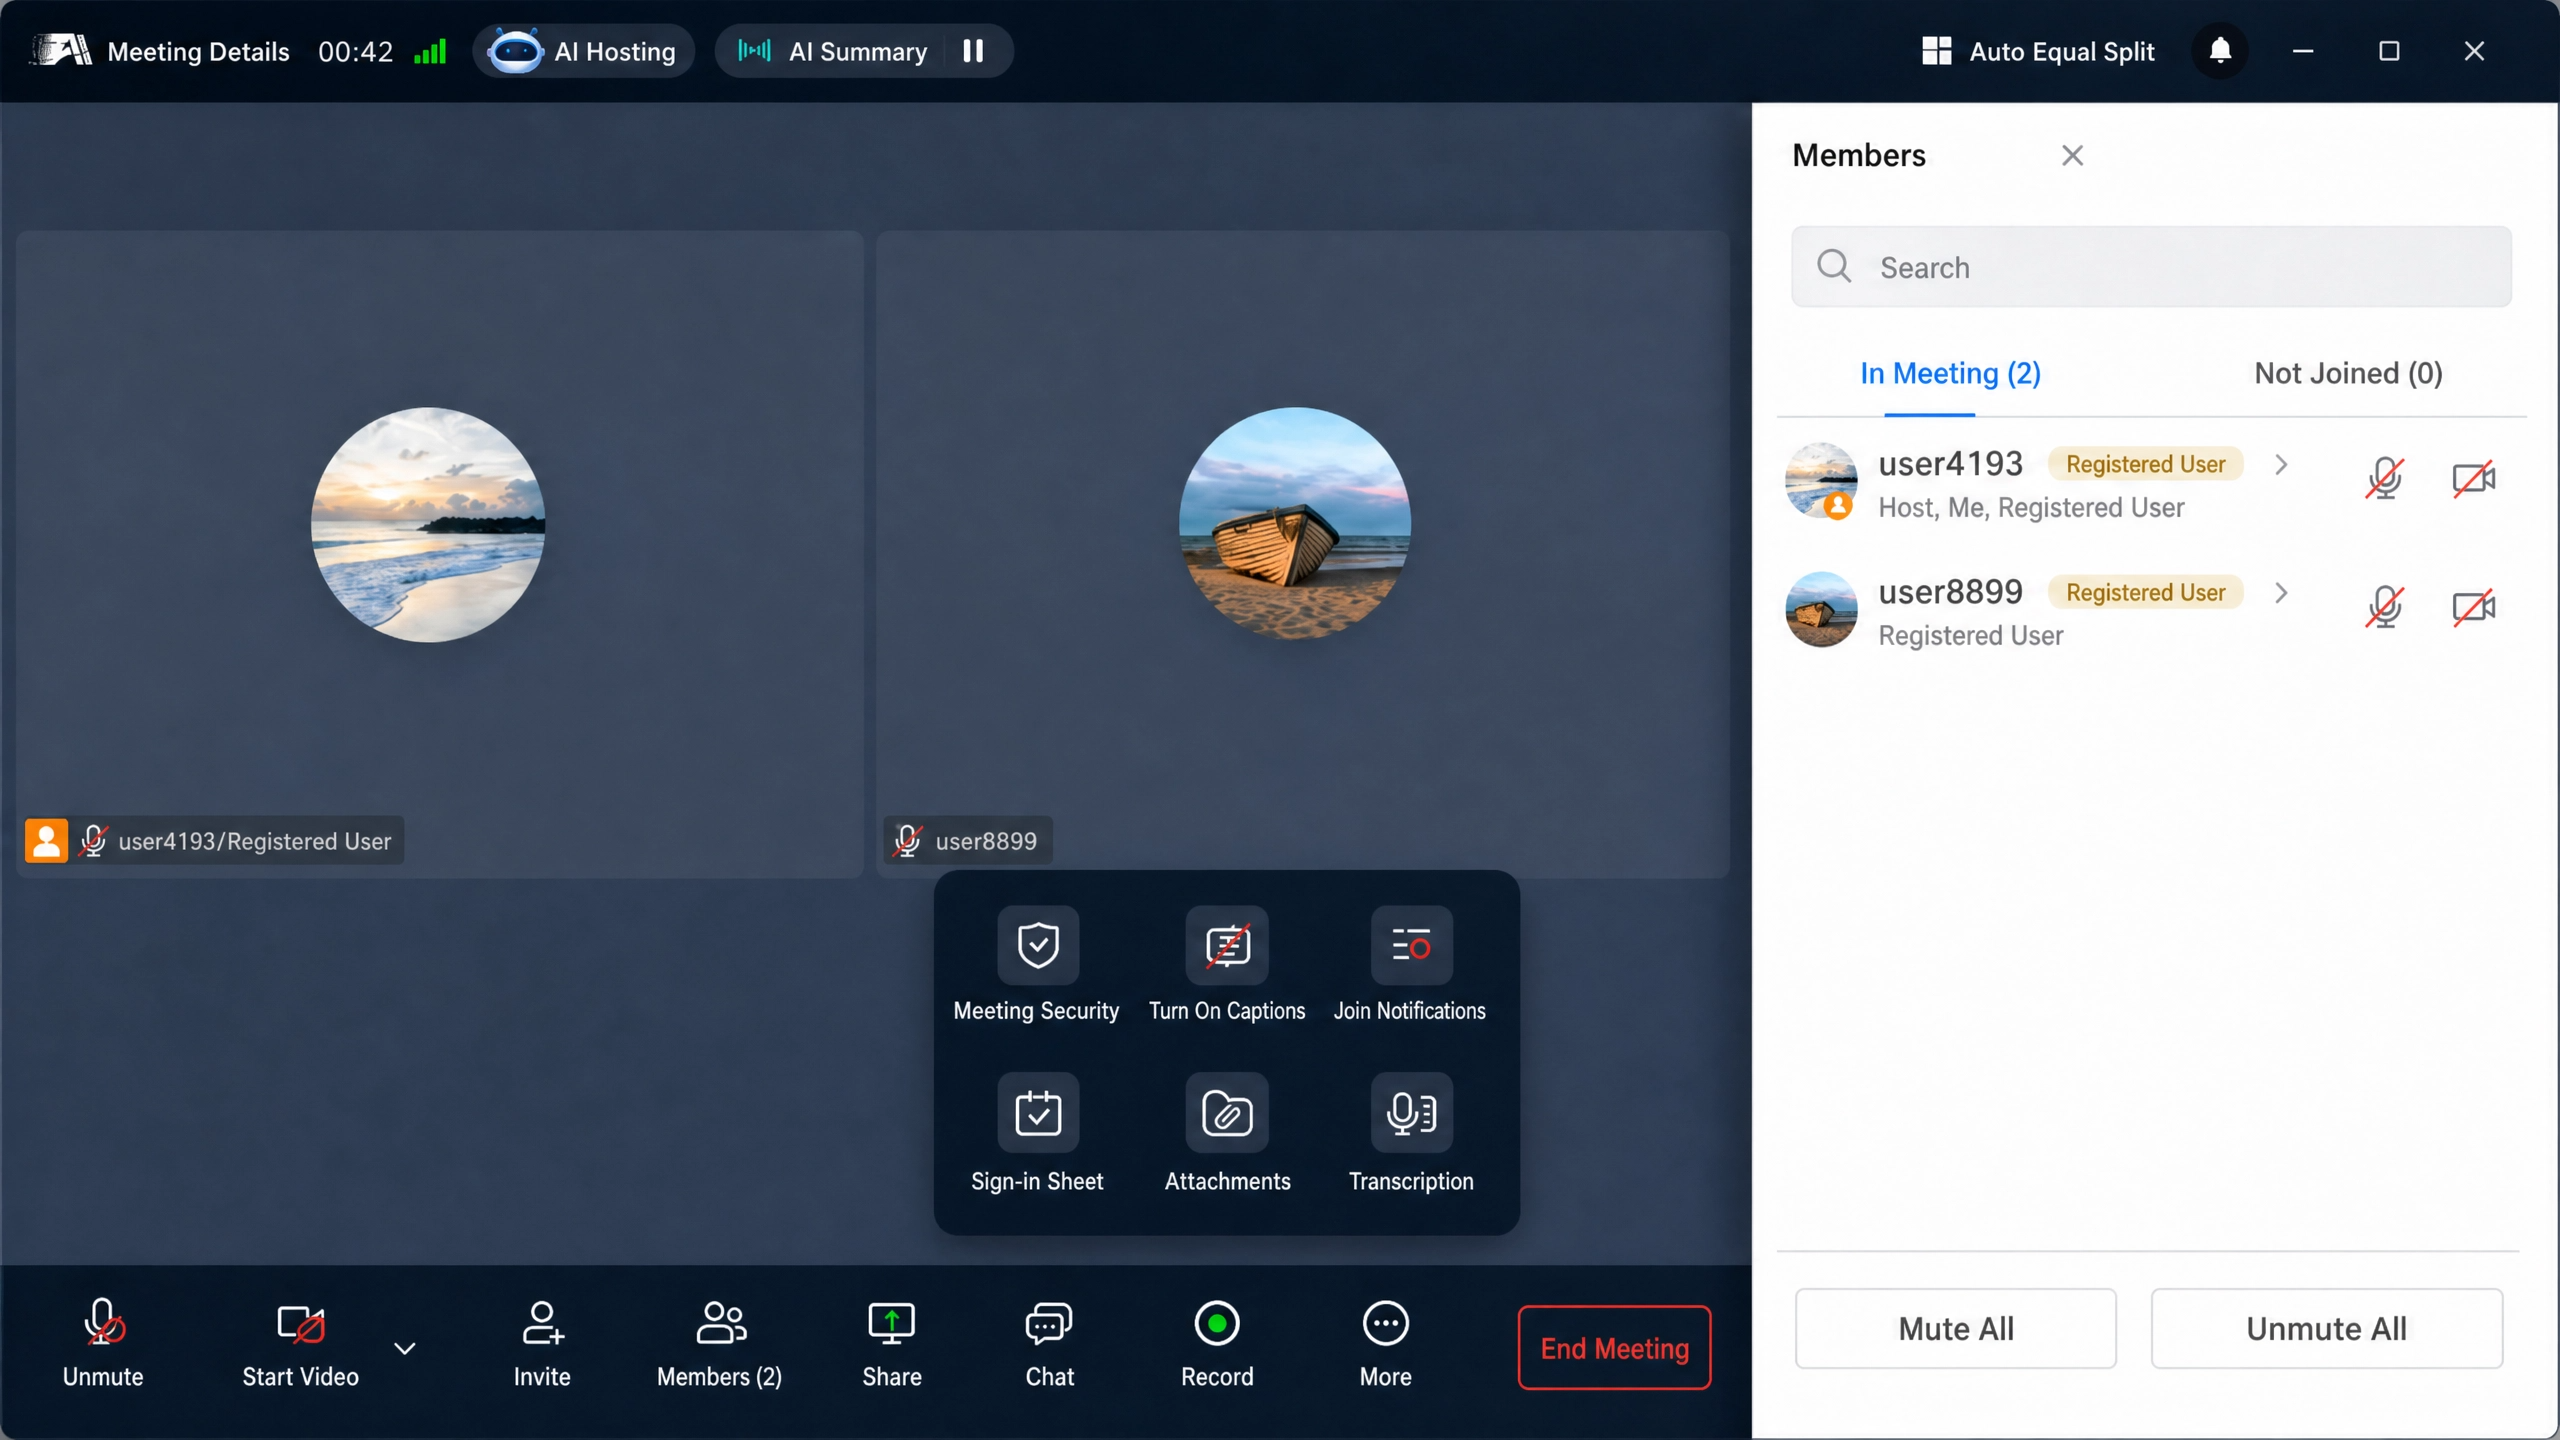Click user8899 avatar in members list
This screenshot has height=1440, width=2560.
[x=1821, y=609]
